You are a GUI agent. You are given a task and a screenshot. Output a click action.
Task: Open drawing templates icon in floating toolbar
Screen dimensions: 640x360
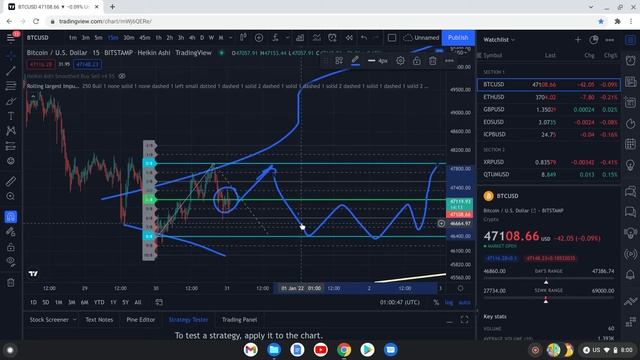(339, 60)
